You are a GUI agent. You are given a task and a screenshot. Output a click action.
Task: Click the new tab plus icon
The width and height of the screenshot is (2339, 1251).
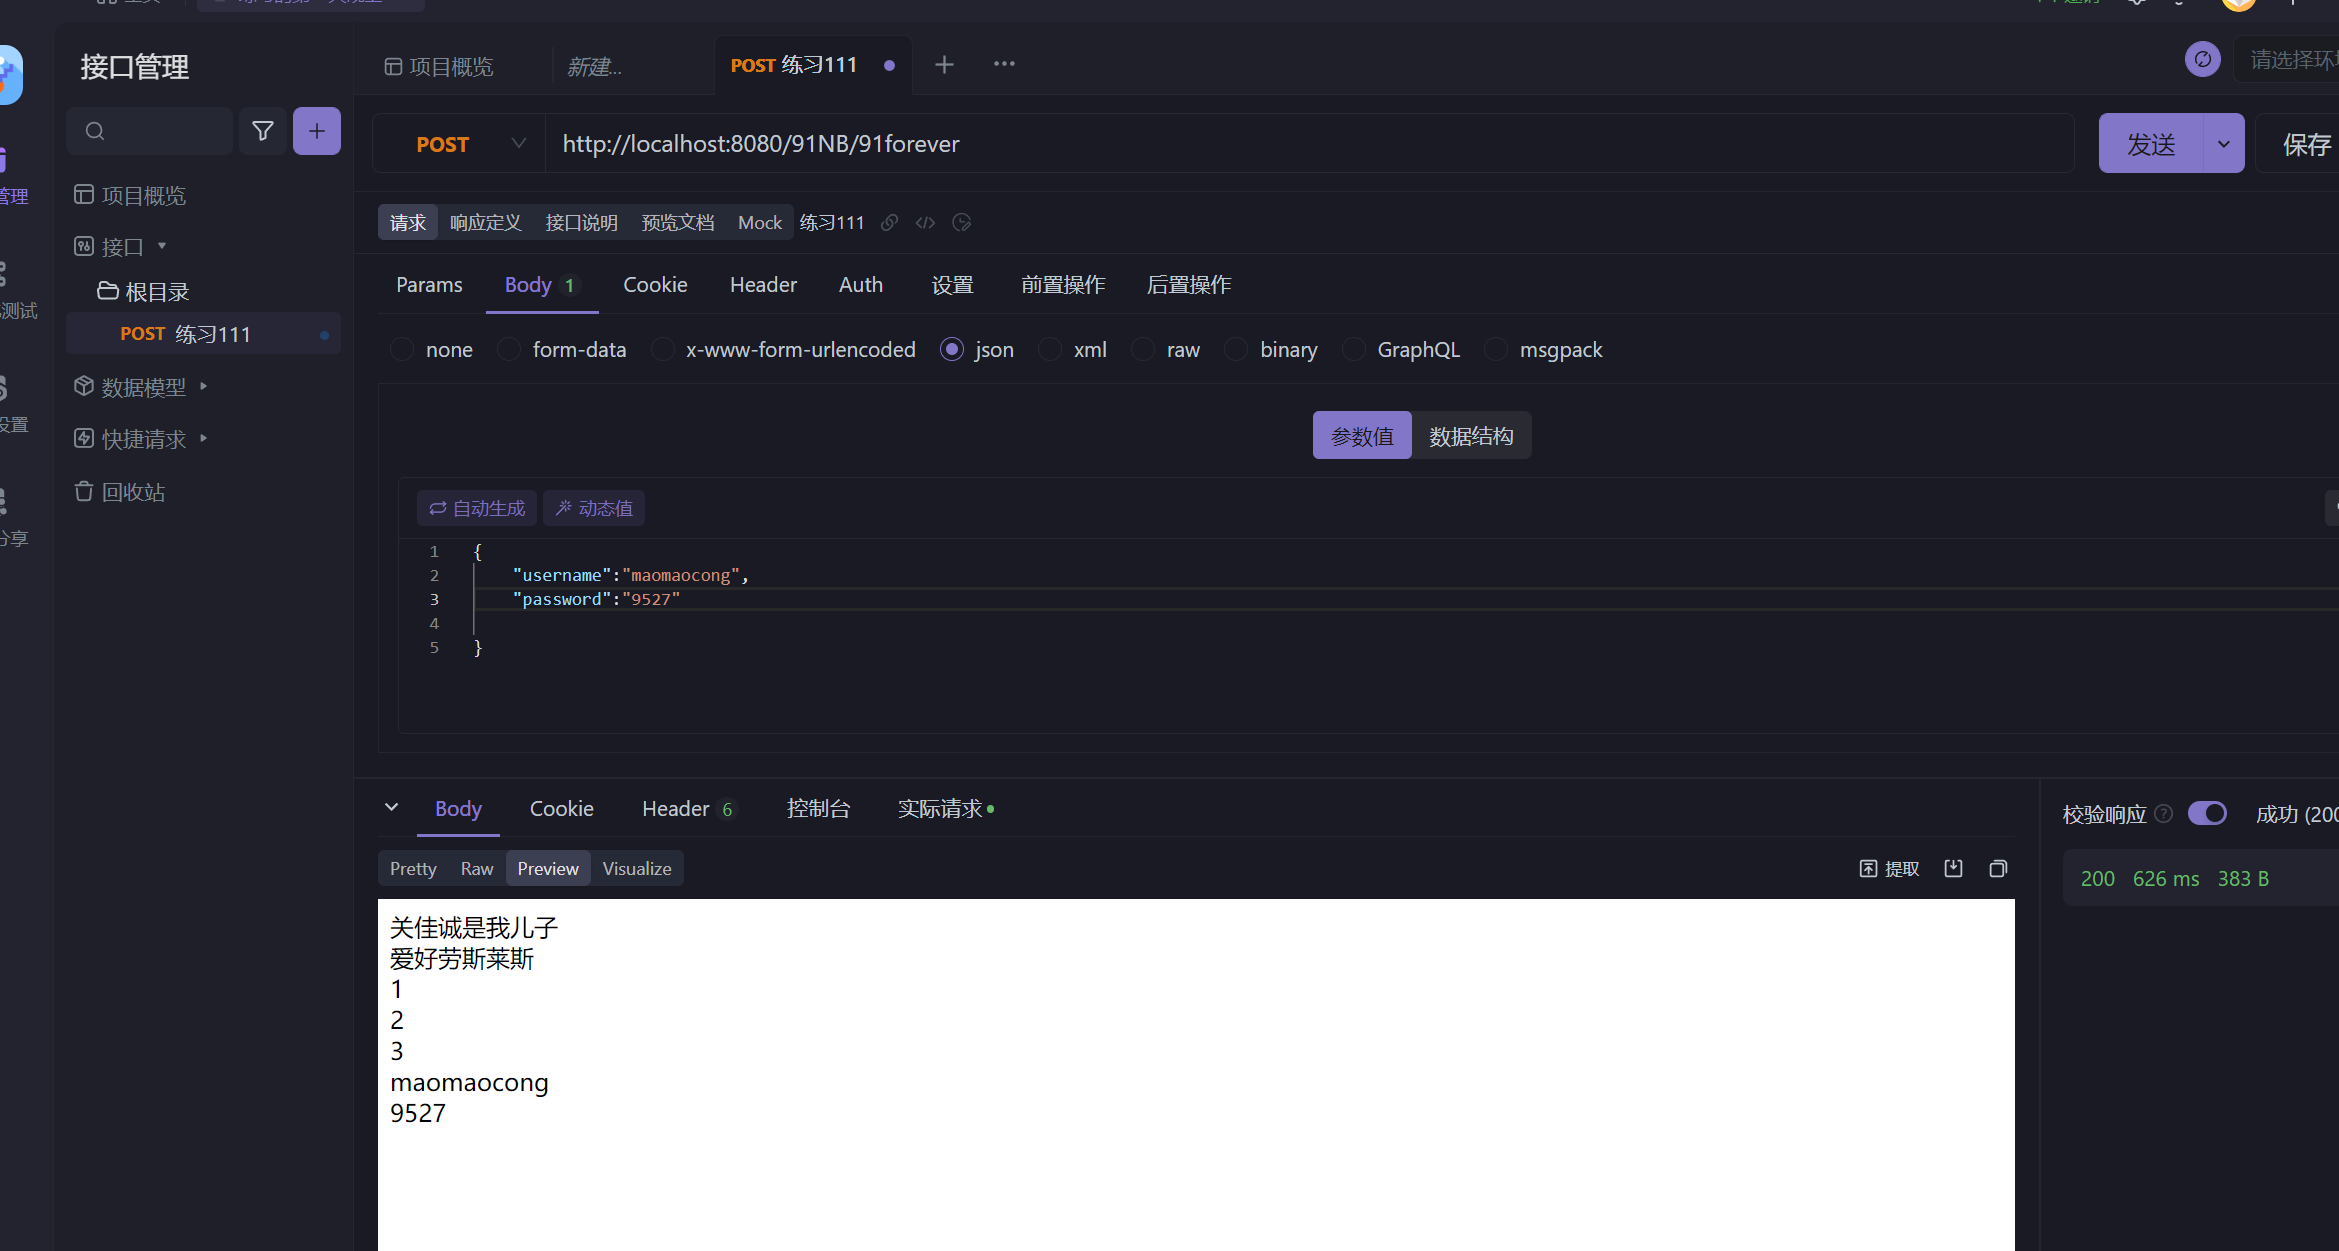tap(944, 65)
